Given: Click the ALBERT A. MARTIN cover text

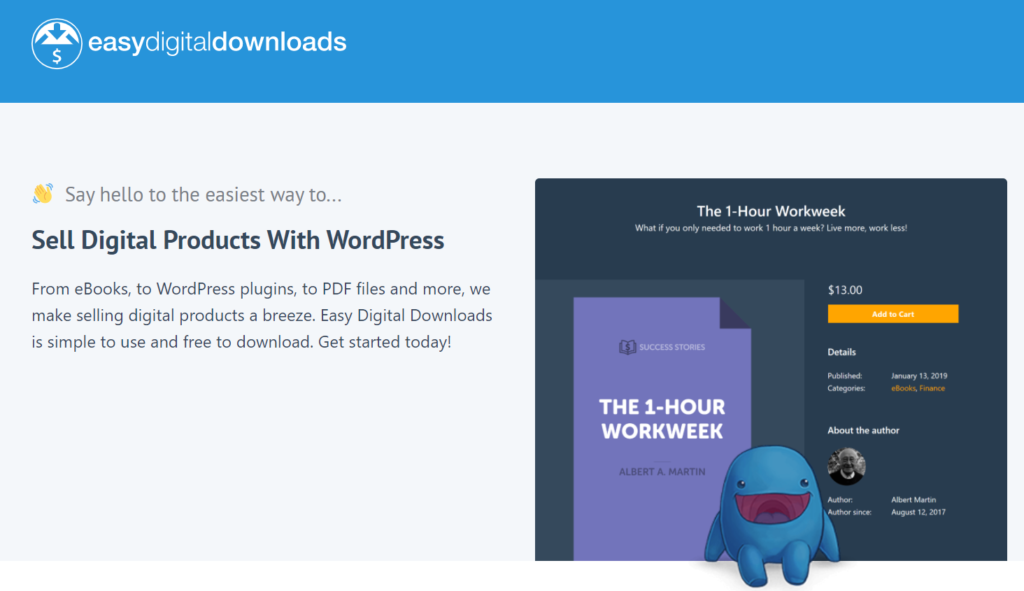Looking at the screenshot, I should pos(662,471).
